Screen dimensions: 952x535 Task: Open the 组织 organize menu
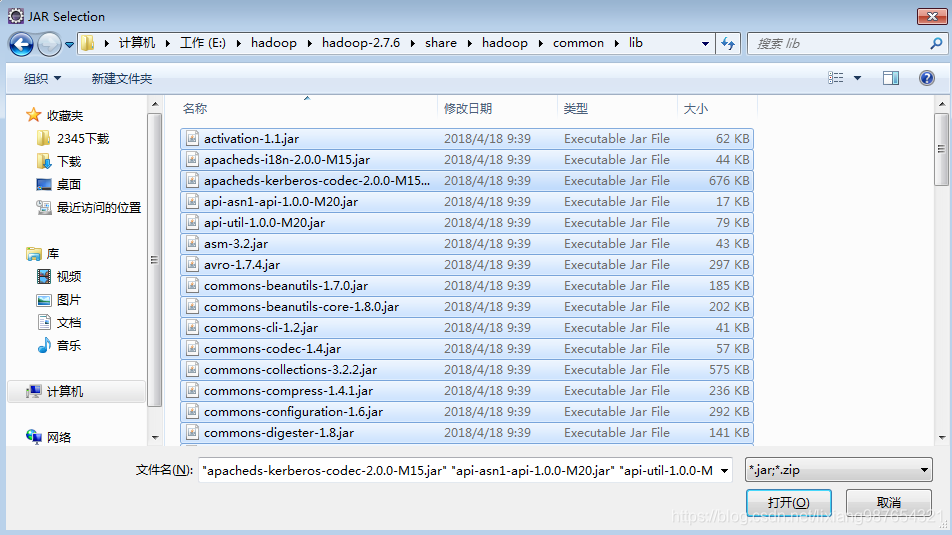point(42,78)
